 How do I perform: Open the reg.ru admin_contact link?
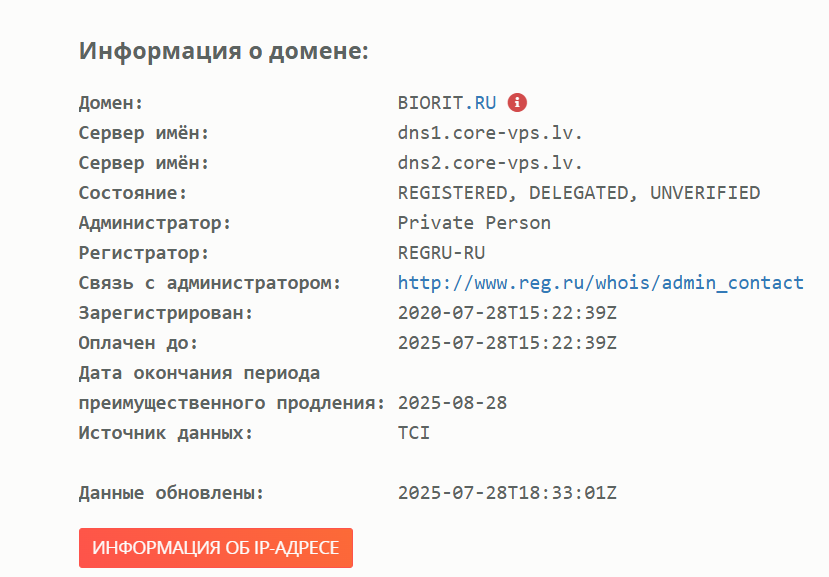600,283
